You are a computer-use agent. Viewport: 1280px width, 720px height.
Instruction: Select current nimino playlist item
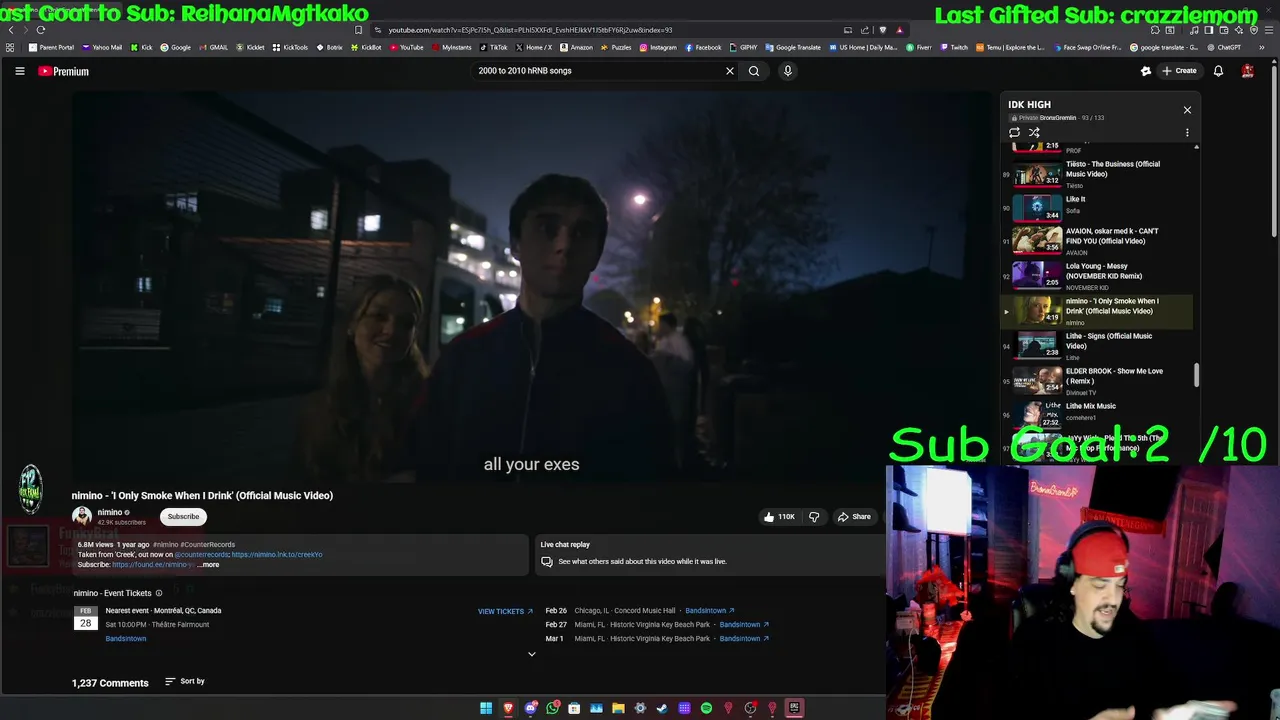point(1097,311)
